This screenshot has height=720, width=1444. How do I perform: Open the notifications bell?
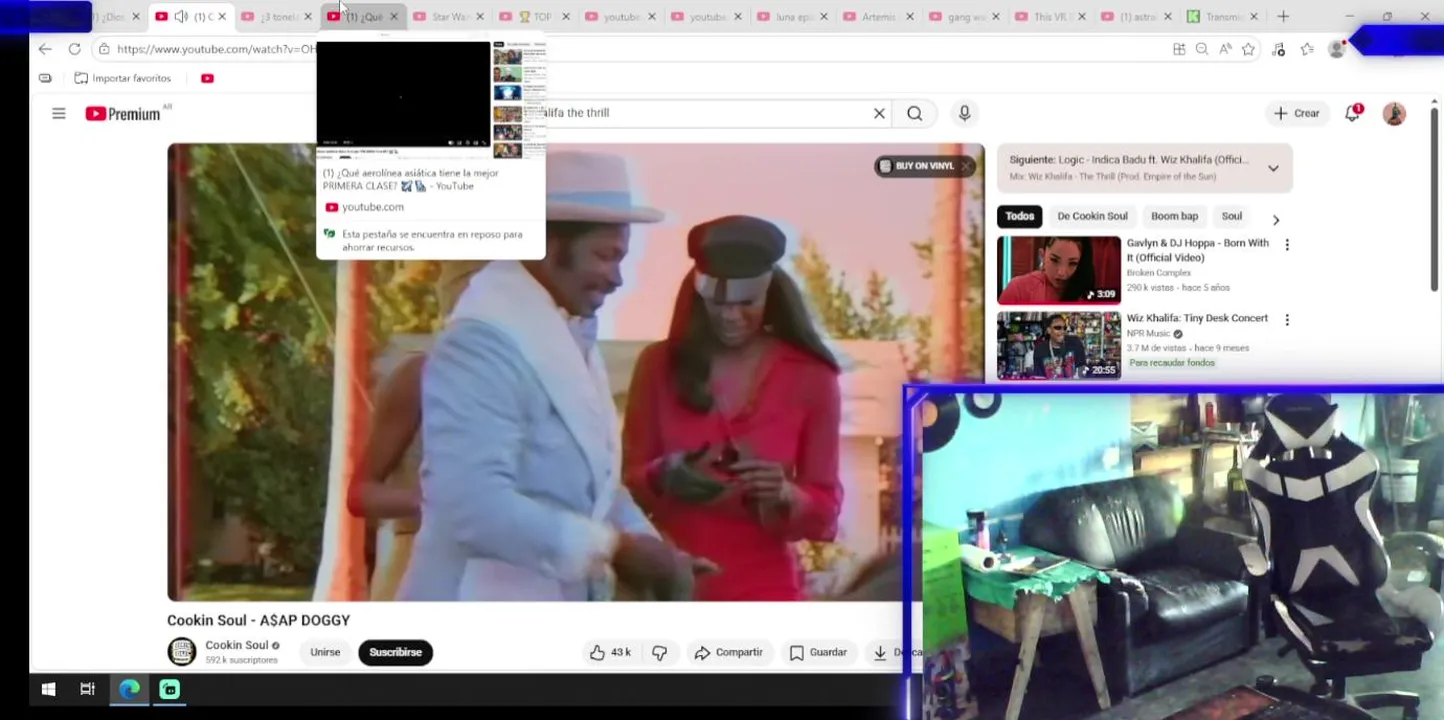click(1352, 114)
